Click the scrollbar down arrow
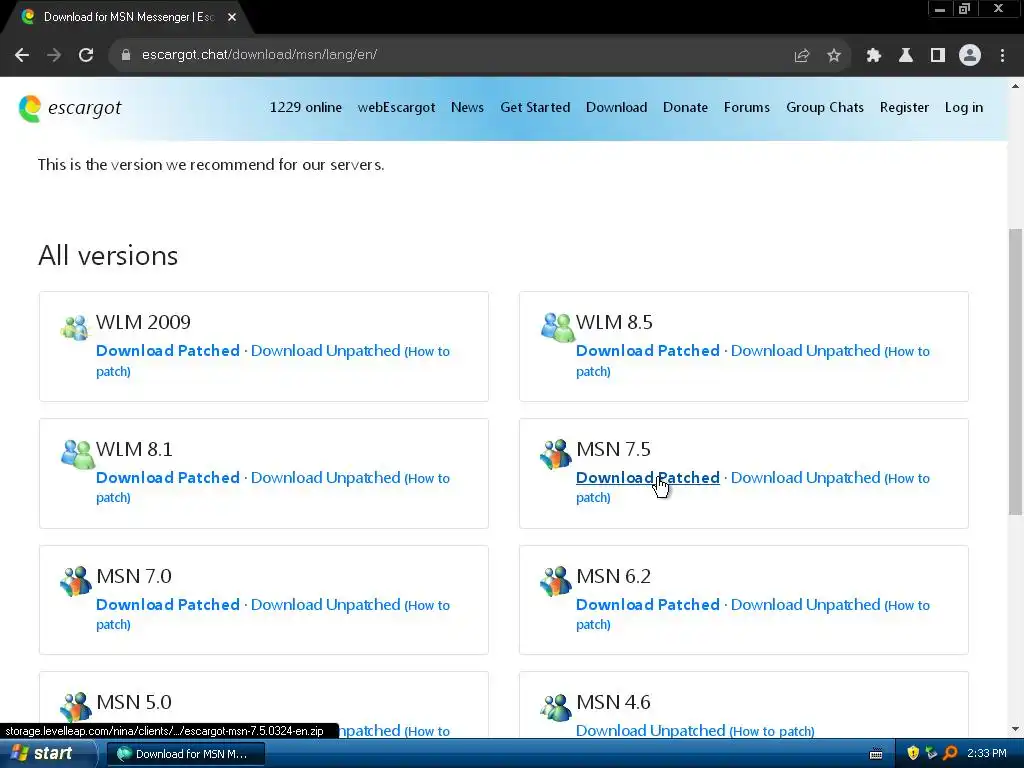The image size is (1024, 768). tap(1016, 729)
